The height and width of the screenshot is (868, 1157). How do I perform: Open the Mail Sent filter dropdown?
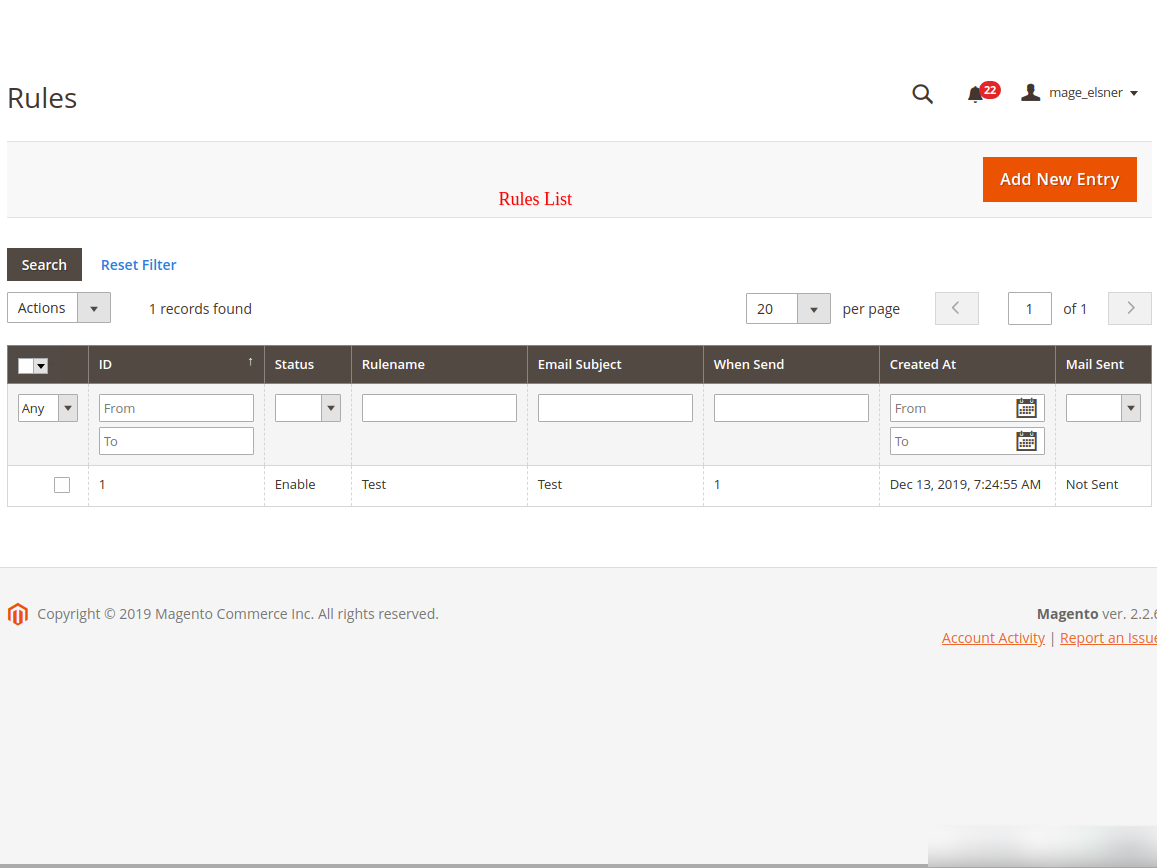1103,408
